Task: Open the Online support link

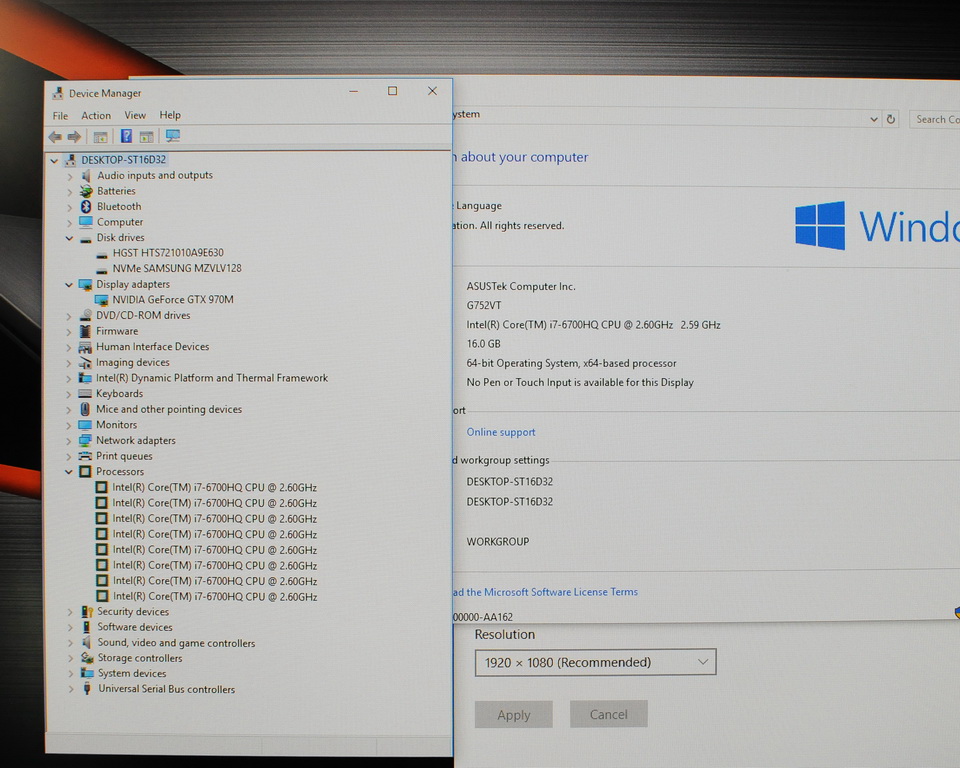Action: pyautogui.click(x=501, y=432)
